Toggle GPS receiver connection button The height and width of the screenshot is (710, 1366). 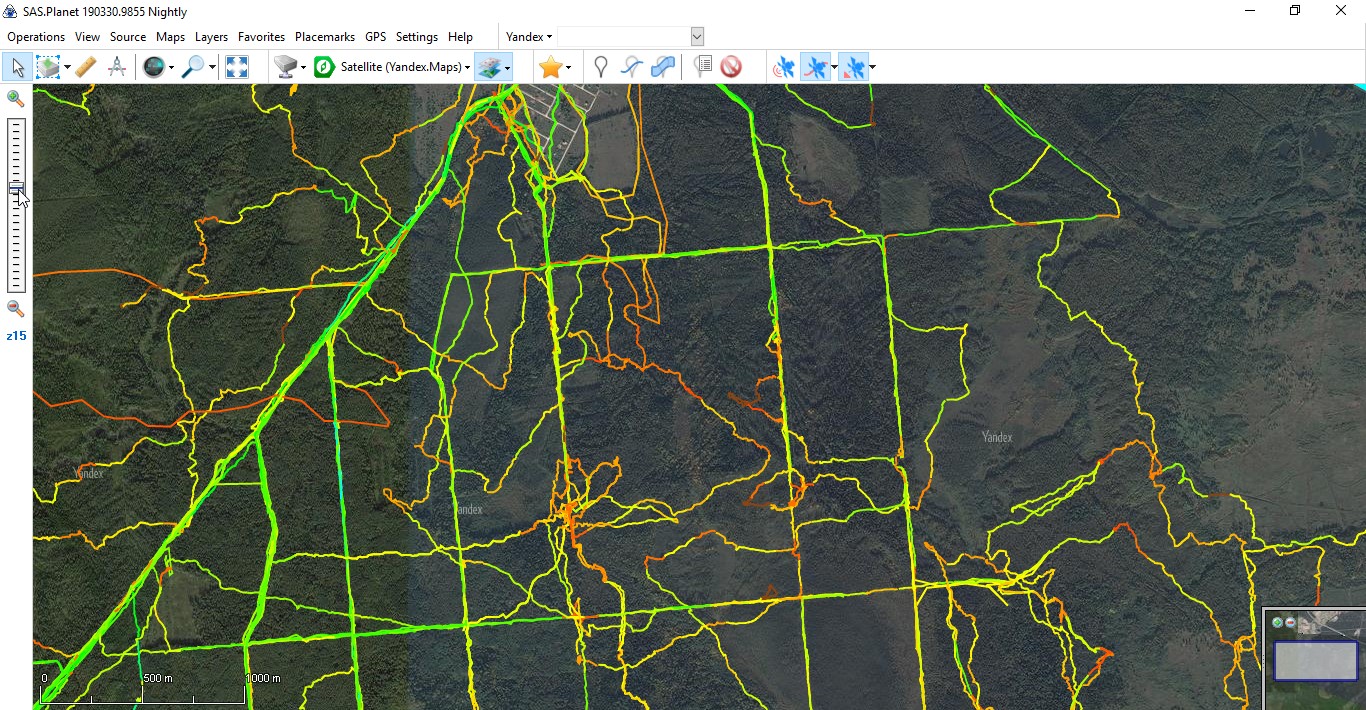(x=784, y=67)
